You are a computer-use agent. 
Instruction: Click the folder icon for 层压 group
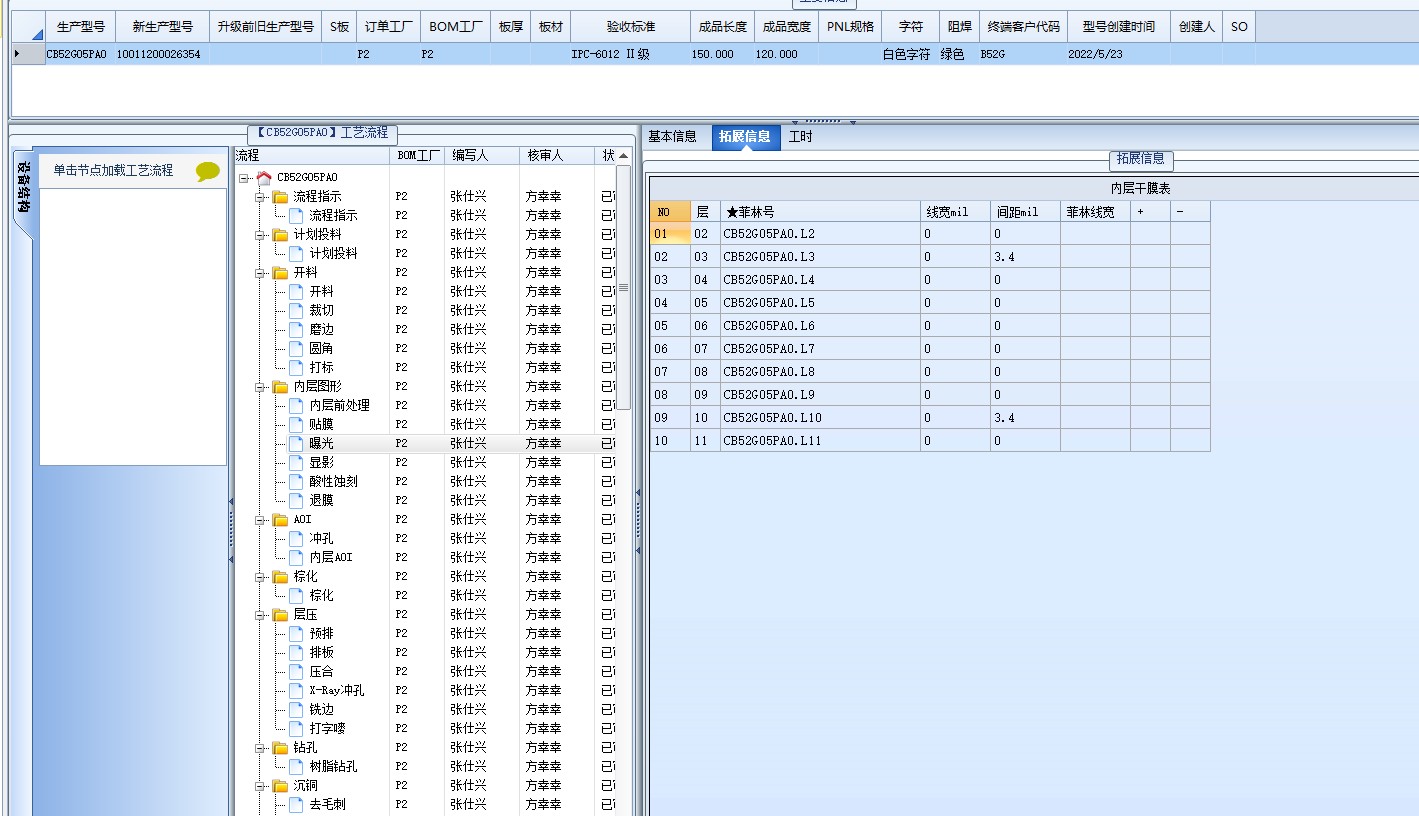[x=280, y=614]
